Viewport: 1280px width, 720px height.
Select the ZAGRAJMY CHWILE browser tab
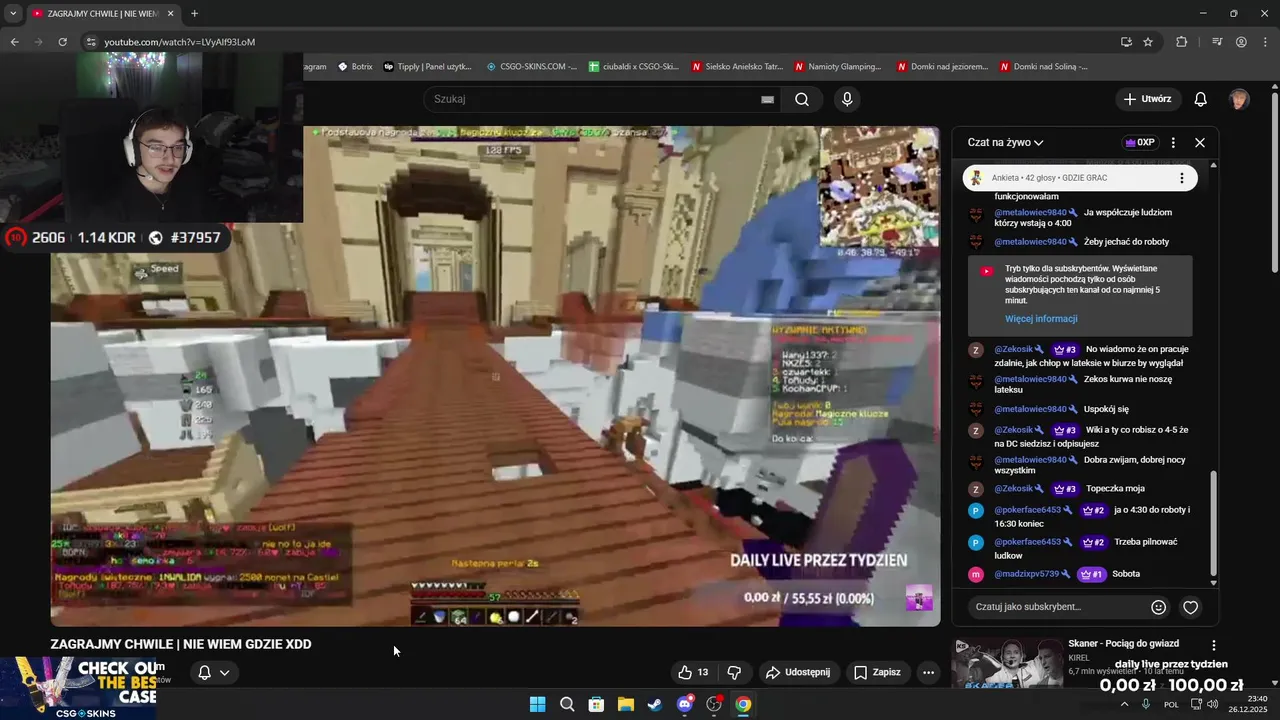(x=104, y=14)
